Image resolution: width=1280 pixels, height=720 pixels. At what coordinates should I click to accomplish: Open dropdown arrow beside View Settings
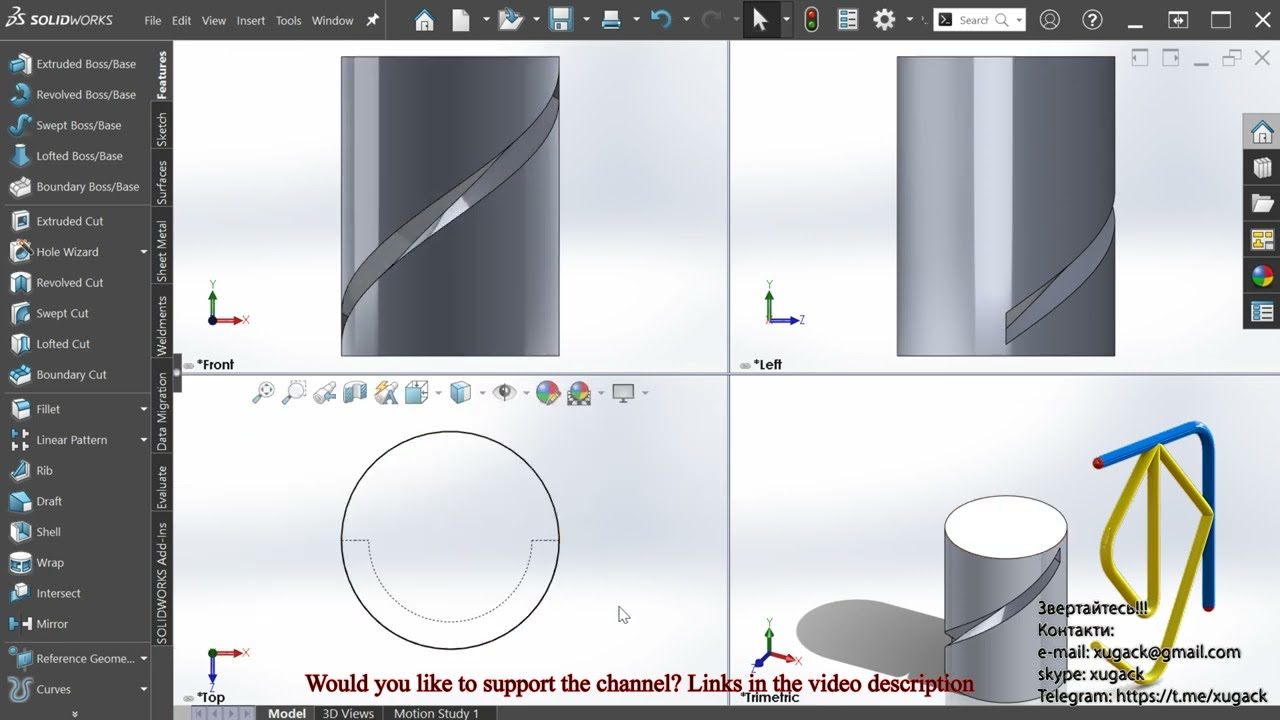pyautogui.click(x=645, y=393)
